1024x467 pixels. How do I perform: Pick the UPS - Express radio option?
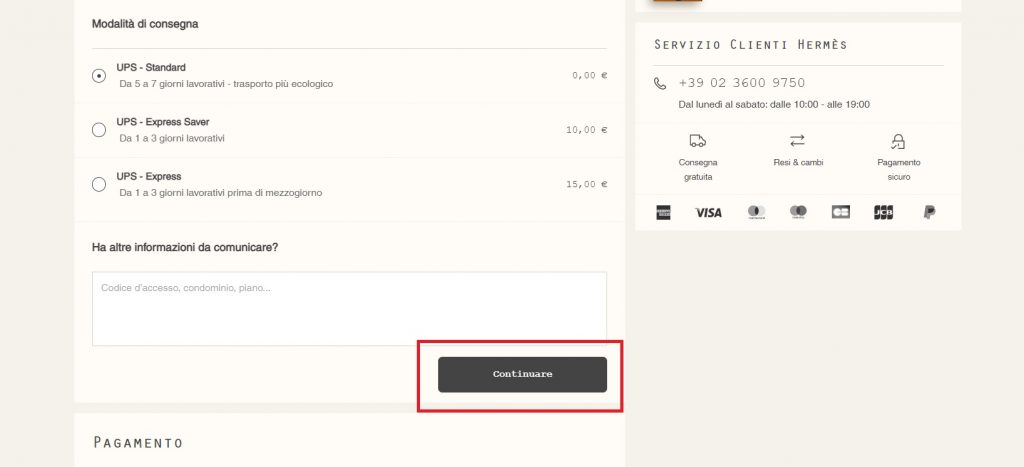coord(99,184)
